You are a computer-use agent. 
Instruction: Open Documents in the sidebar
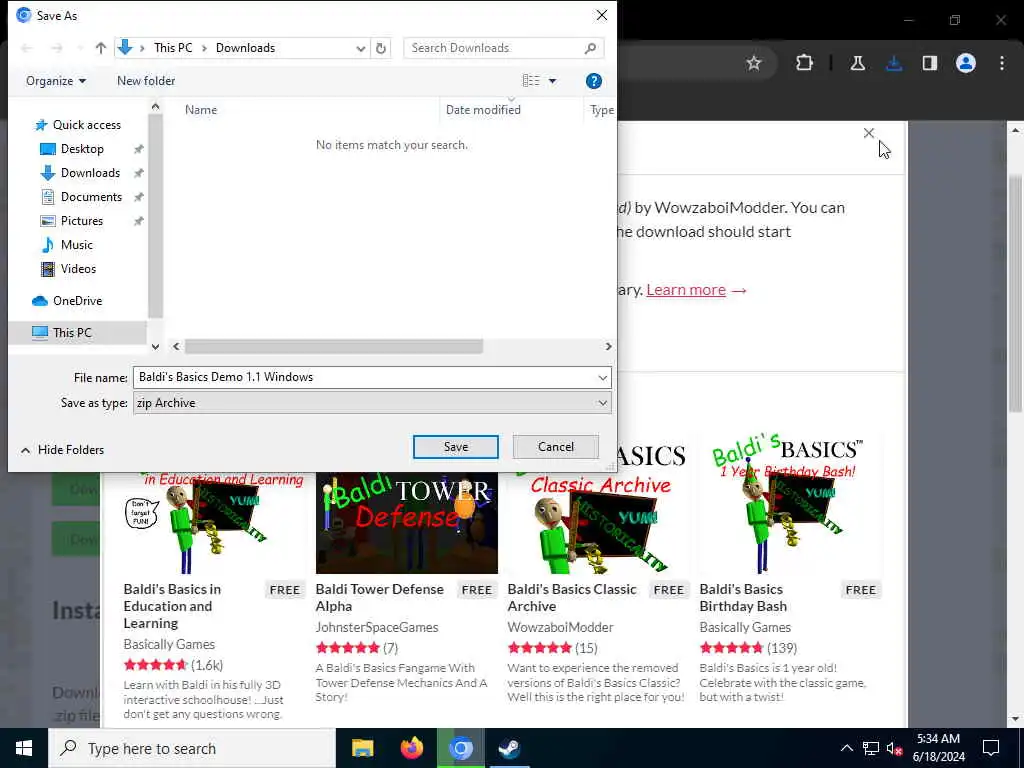(91, 197)
